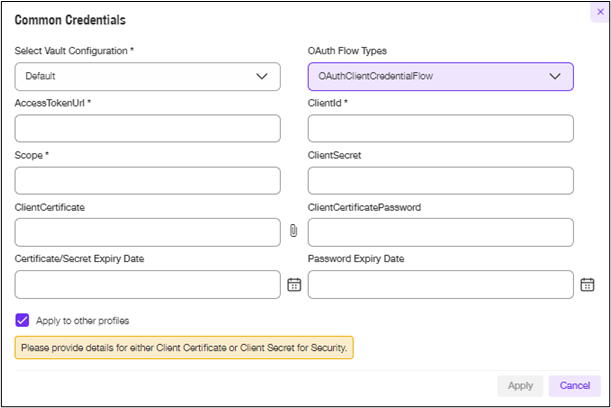
Task: Open calendar picker for Password Expiry Date
Action: (587, 285)
